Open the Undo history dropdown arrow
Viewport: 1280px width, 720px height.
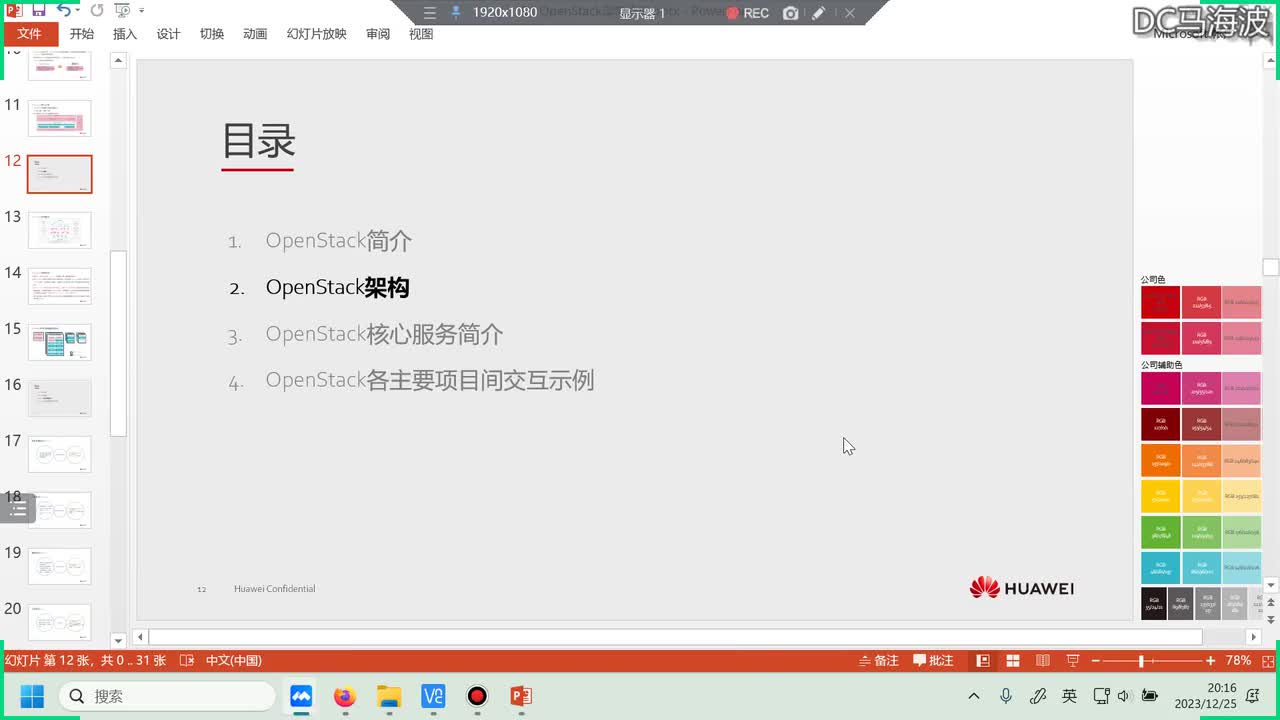(78, 11)
